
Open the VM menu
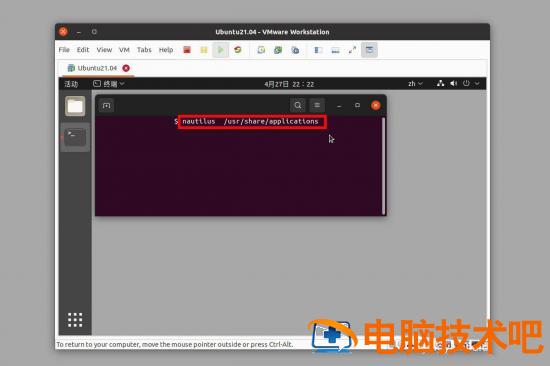click(124, 50)
